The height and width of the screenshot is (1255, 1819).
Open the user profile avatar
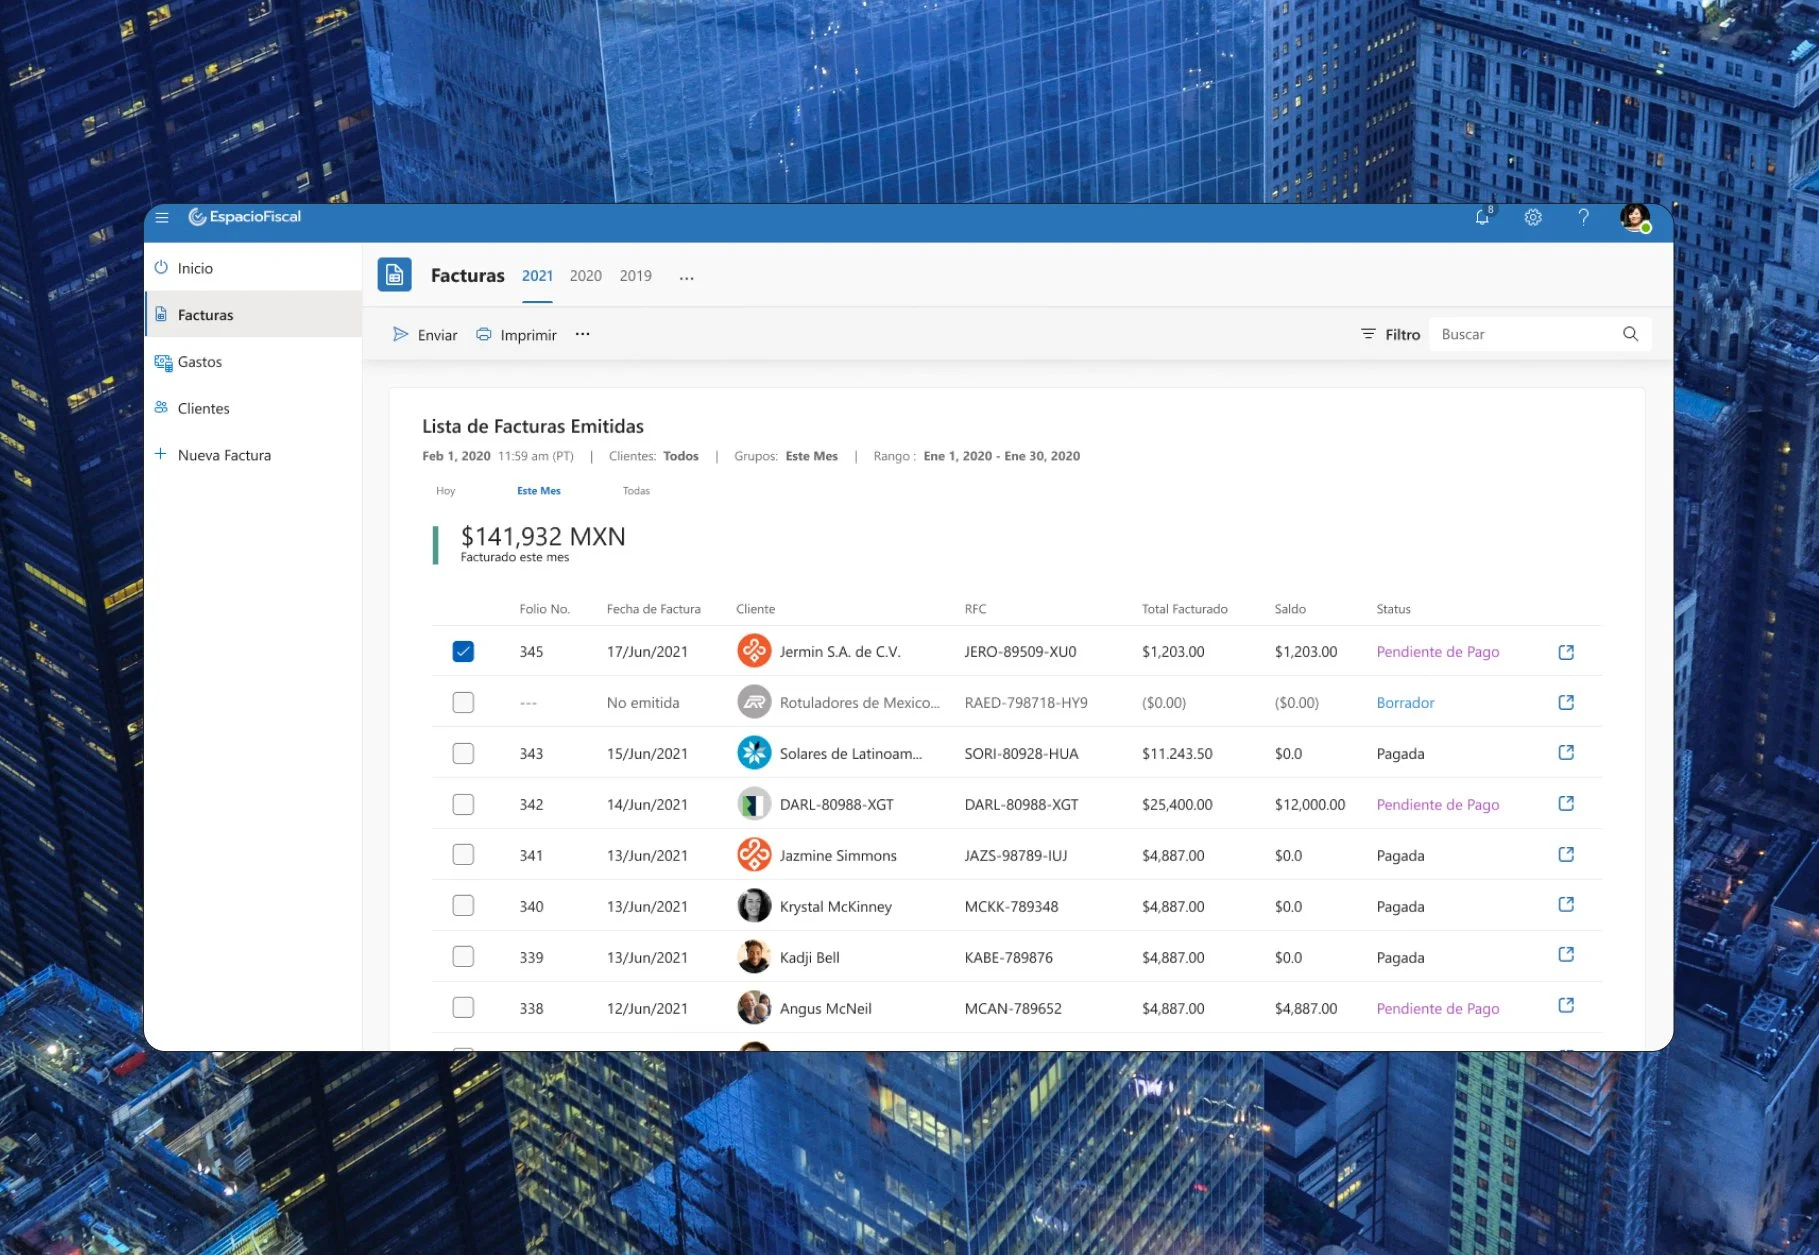[x=1635, y=218]
